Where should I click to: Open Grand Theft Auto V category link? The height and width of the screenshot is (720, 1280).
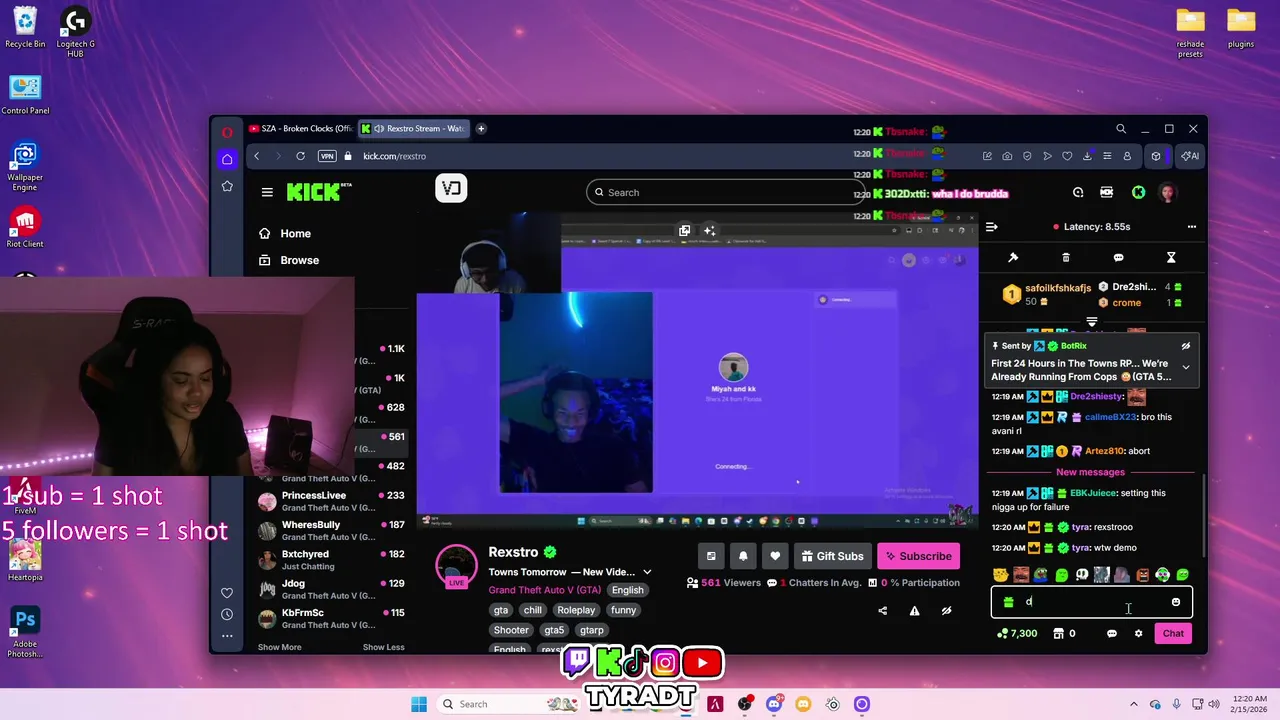point(544,590)
